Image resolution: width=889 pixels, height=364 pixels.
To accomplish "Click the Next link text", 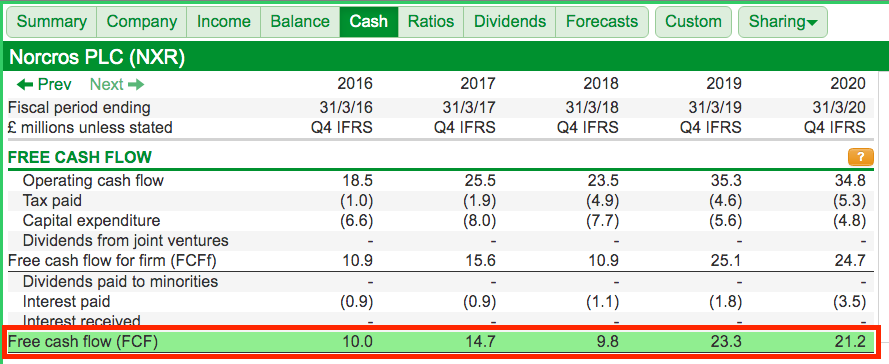I will tap(107, 84).
